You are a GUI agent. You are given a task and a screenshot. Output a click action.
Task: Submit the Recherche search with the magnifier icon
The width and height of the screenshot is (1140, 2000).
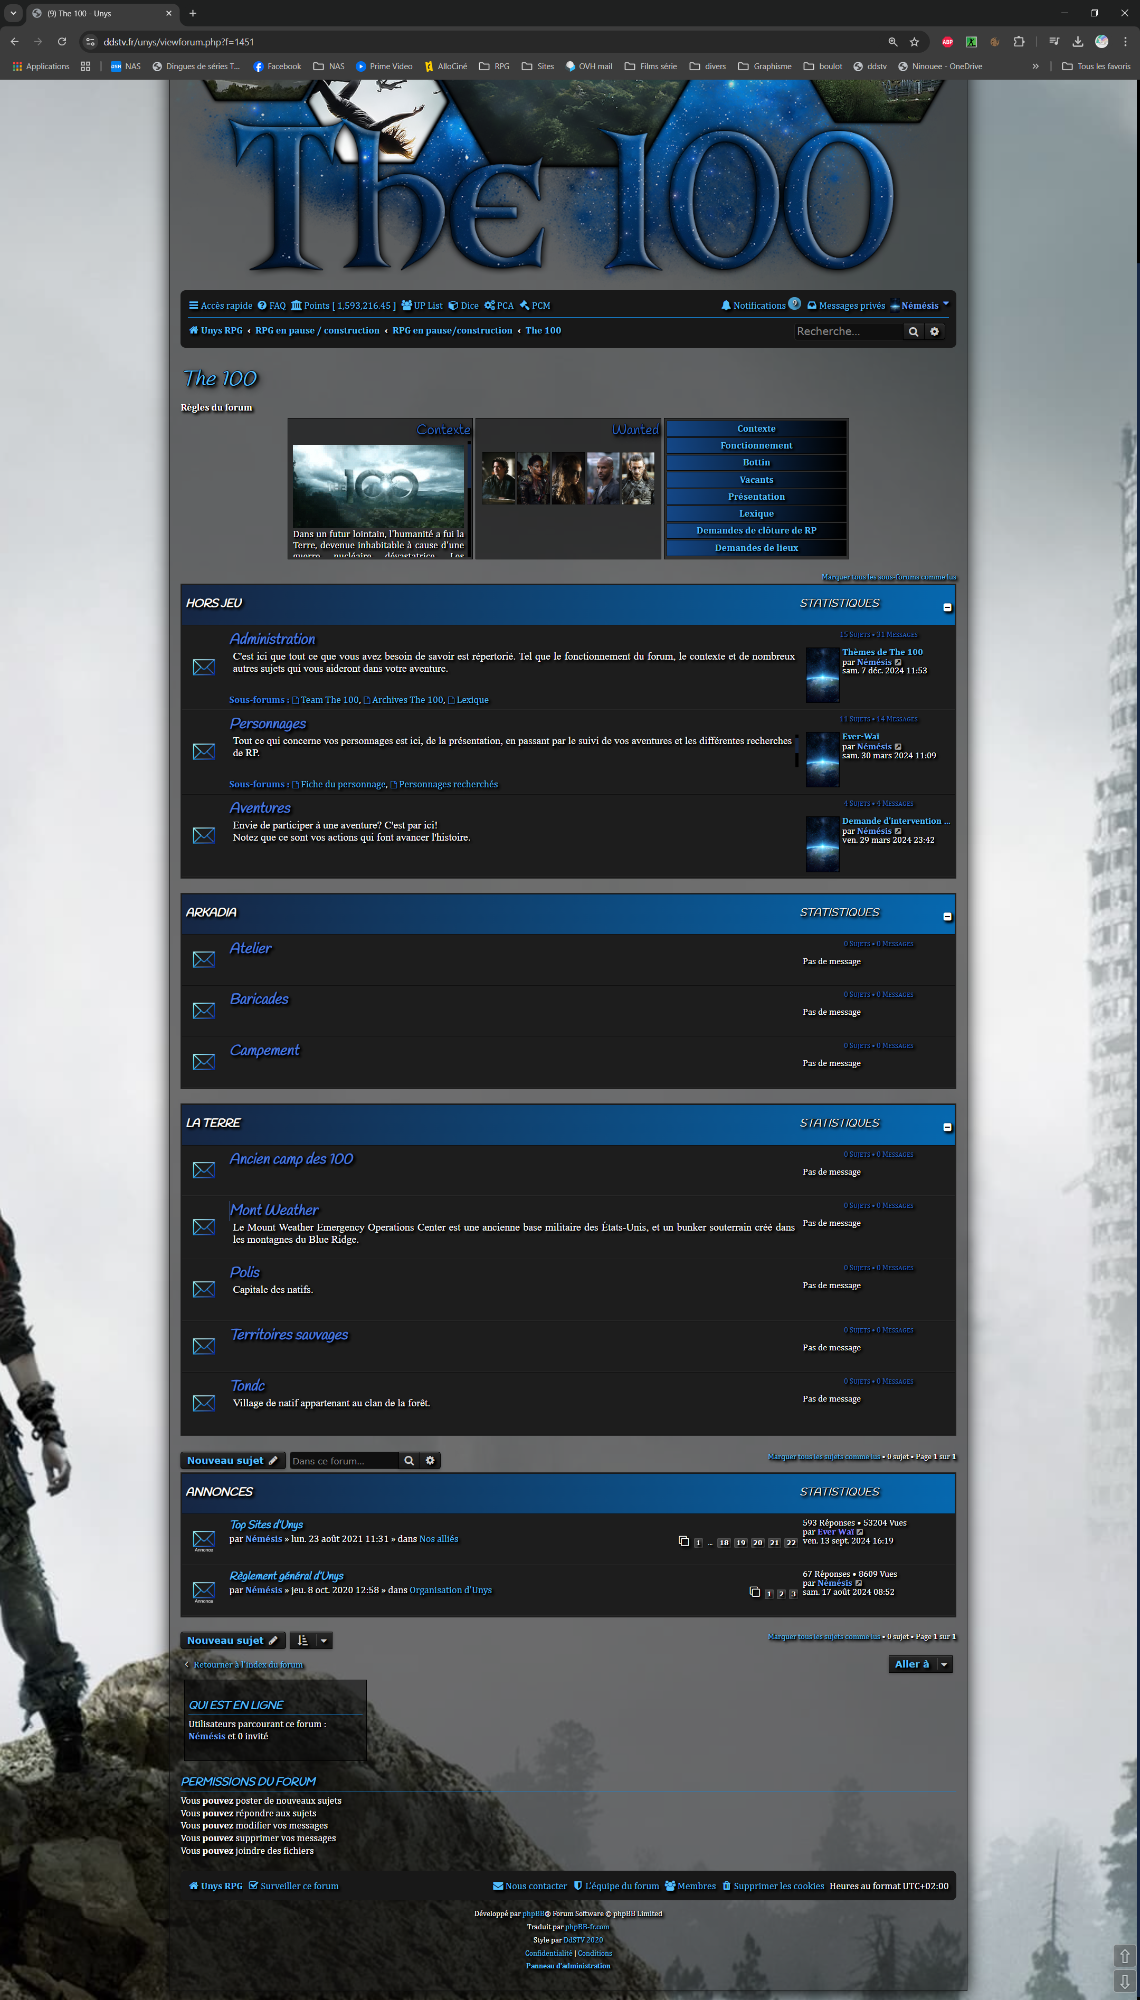913,331
